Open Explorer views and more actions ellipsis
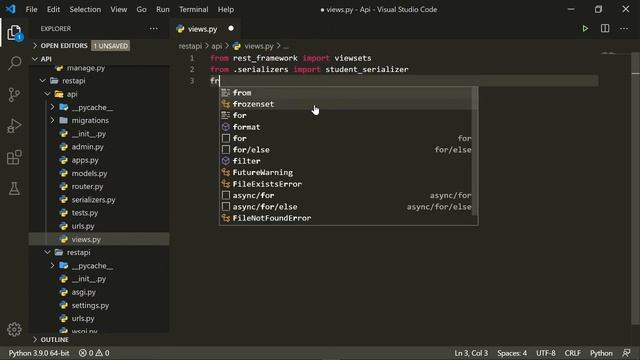This screenshot has height=360, width=640. tap(153, 29)
